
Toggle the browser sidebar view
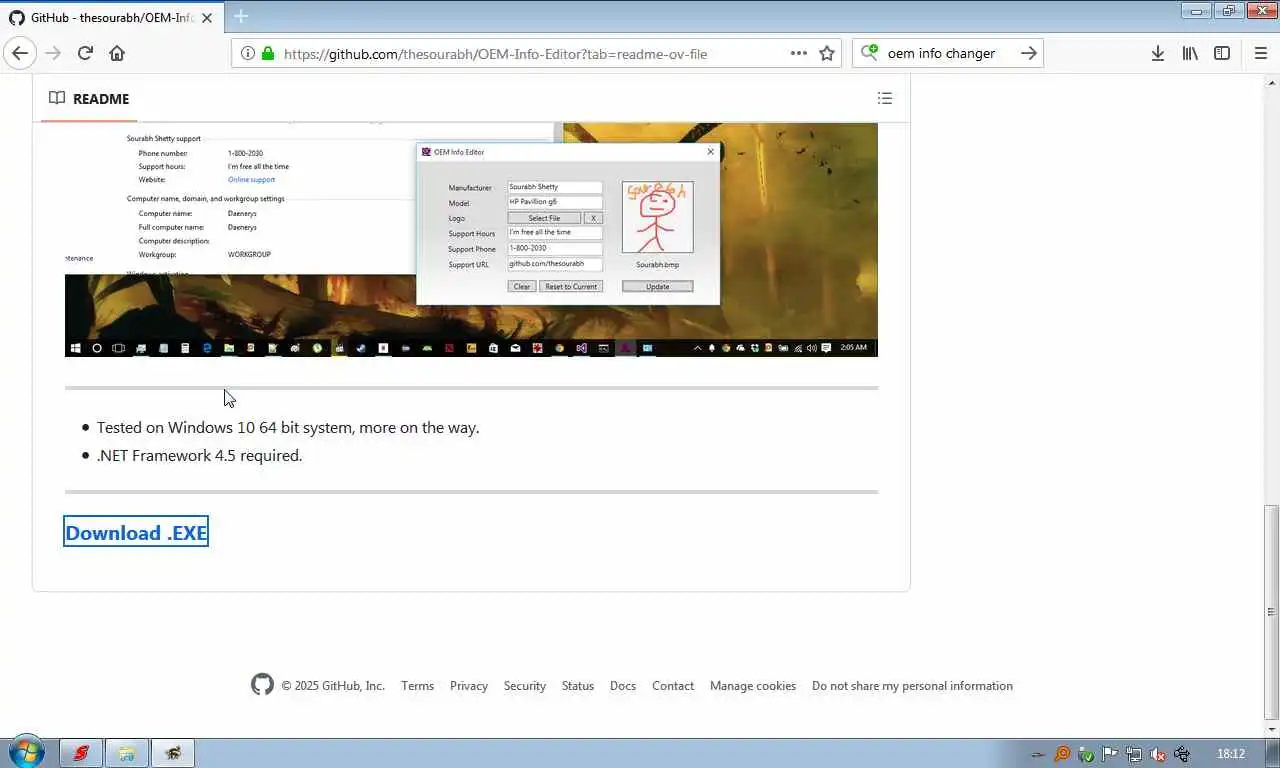pos(1222,53)
